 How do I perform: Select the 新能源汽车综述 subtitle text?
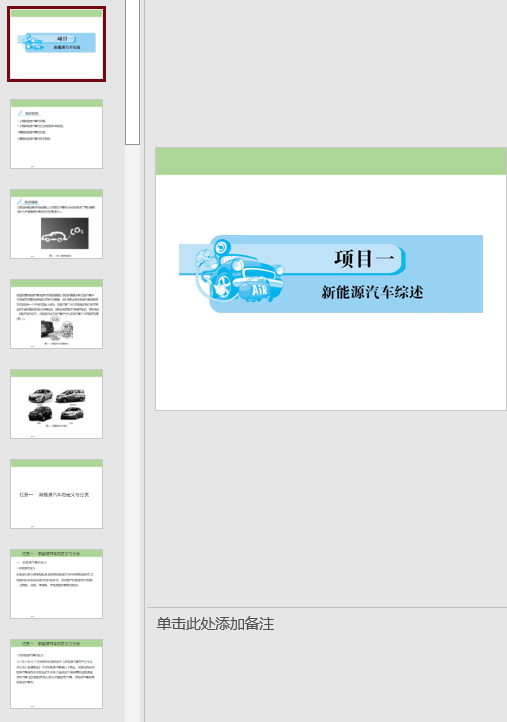(372, 292)
